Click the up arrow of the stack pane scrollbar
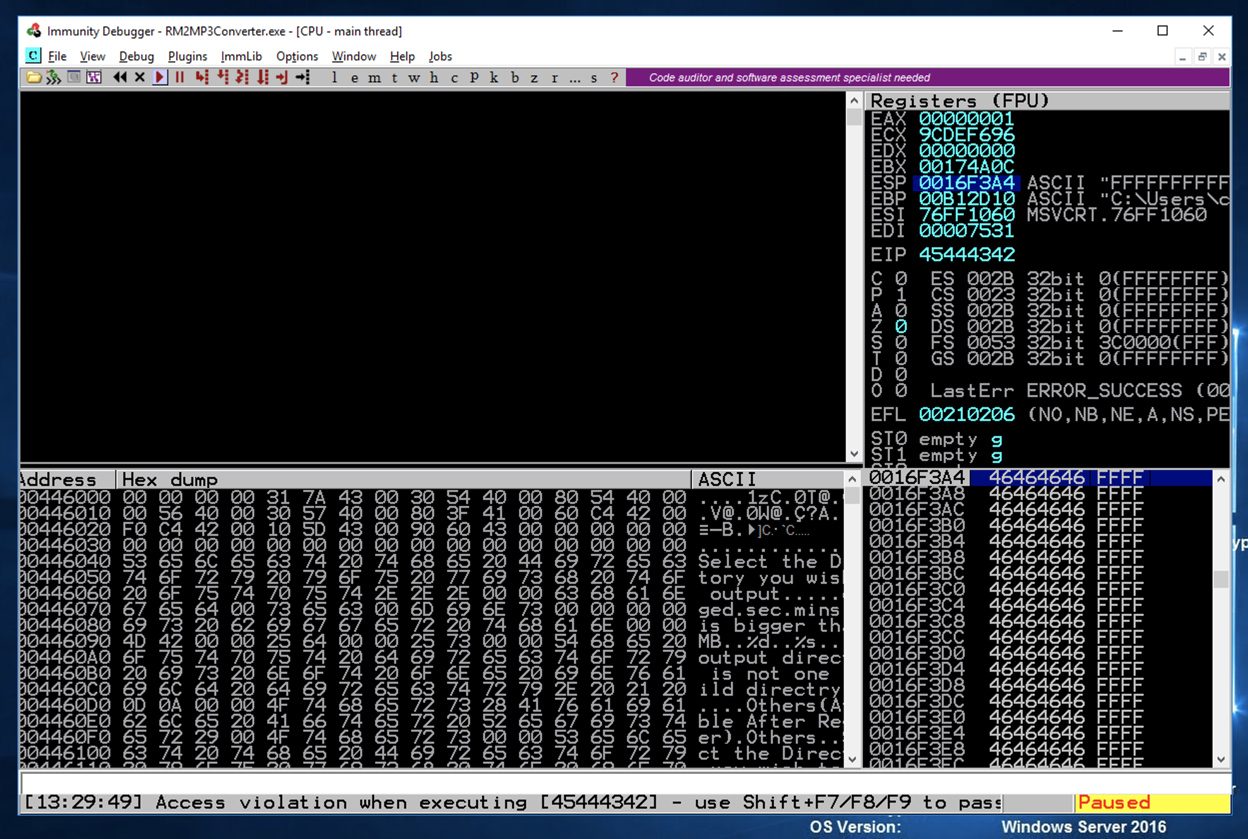Screen dimensions: 1248x839 (x=1221, y=479)
